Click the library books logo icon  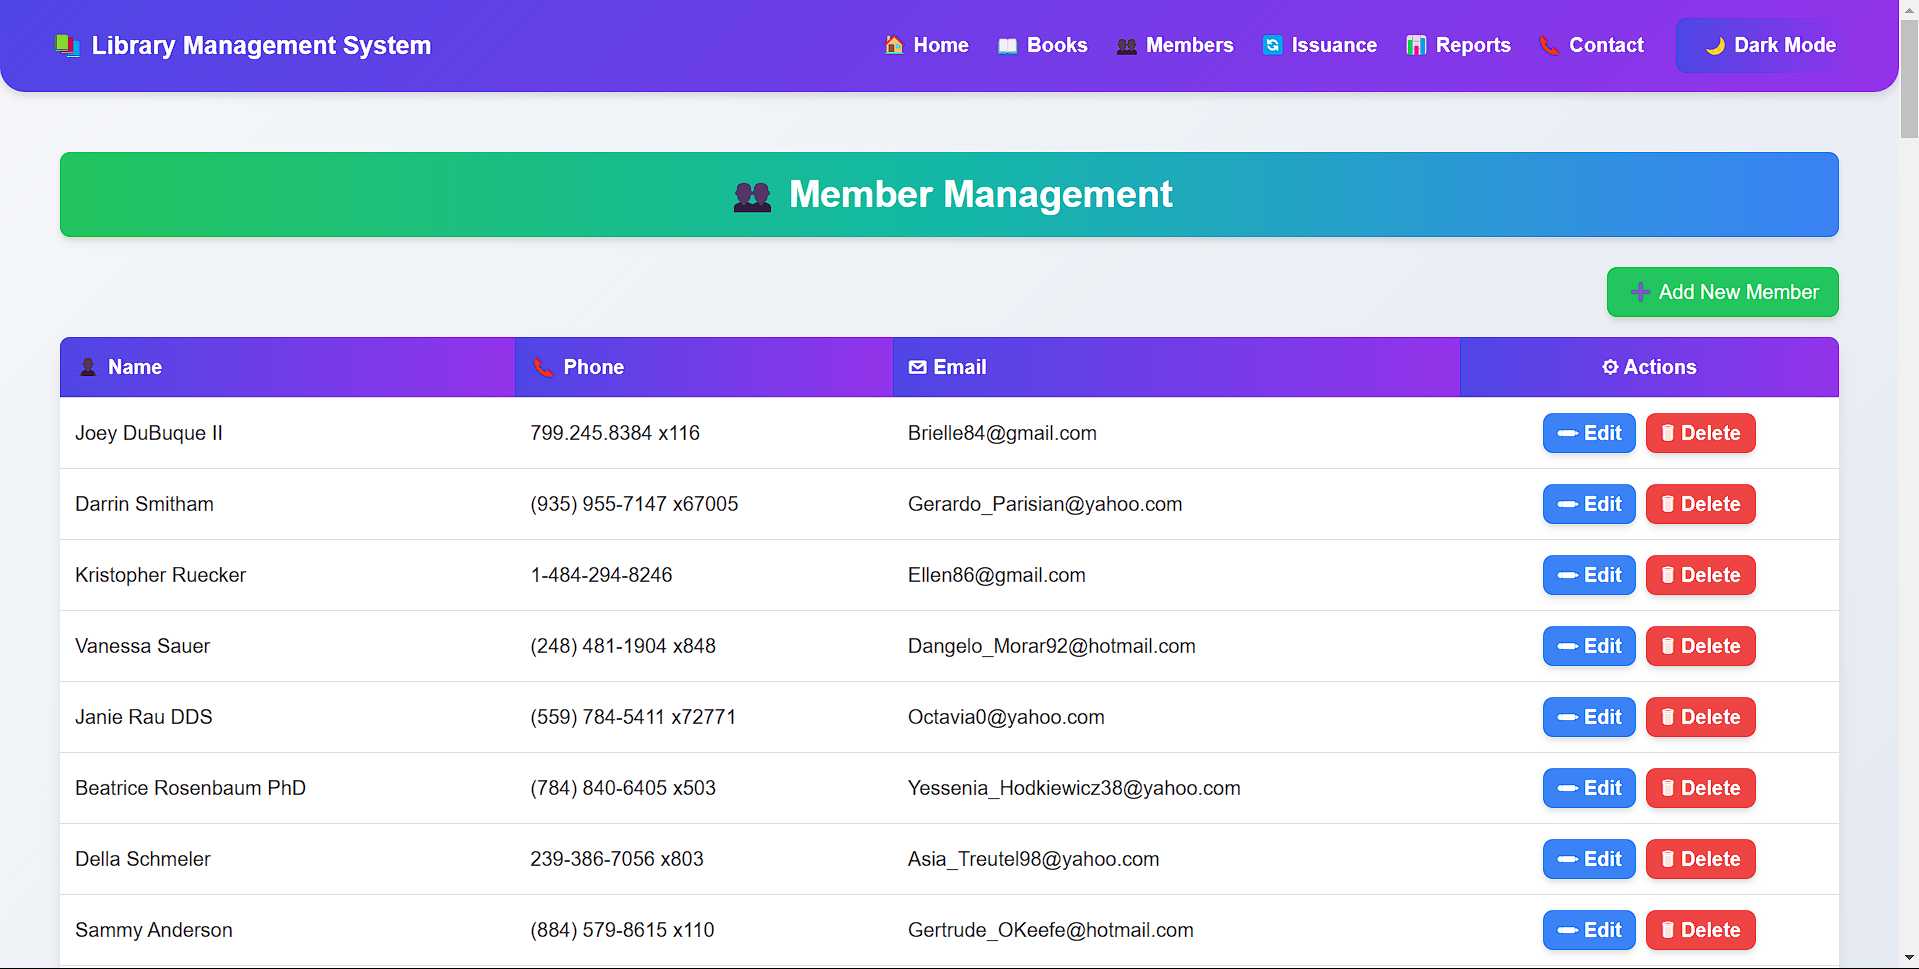(x=67, y=46)
